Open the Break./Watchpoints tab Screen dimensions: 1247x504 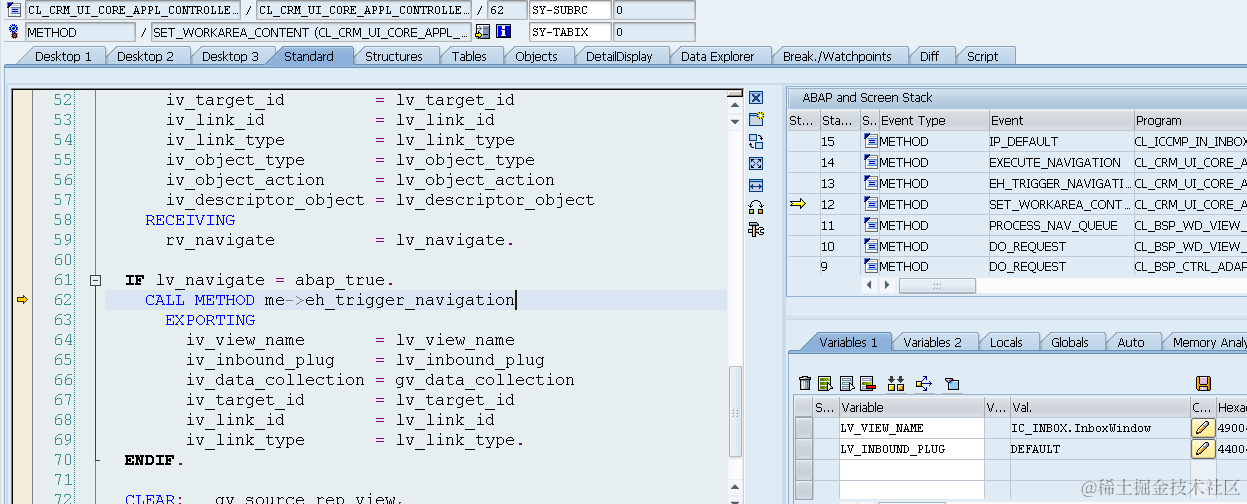(x=837, y=56)
